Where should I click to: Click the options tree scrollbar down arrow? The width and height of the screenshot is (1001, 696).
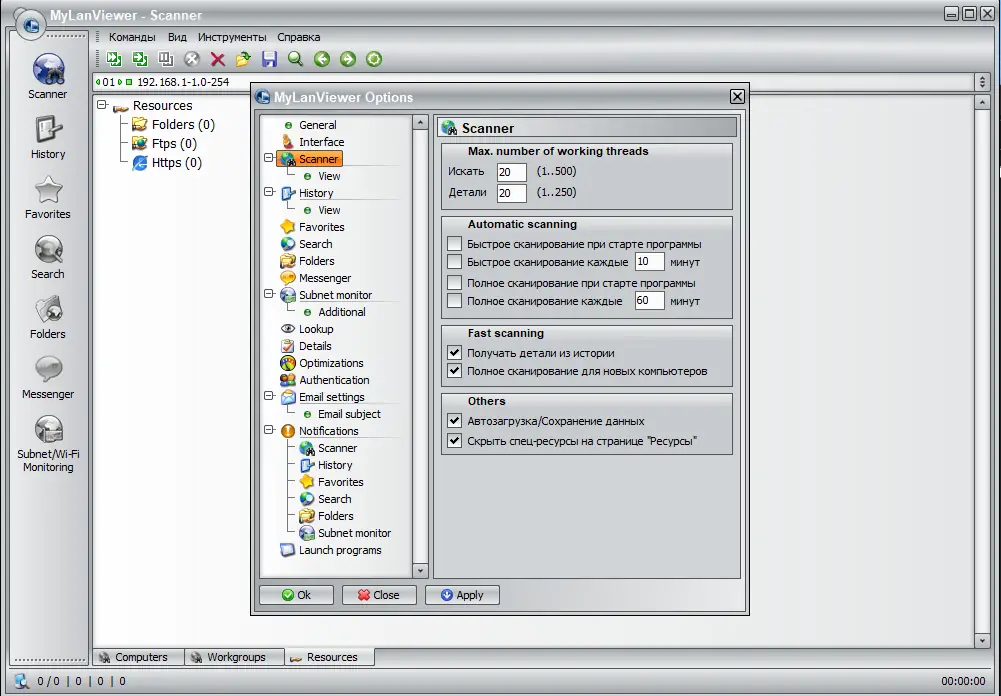click(x=420, y=570)
